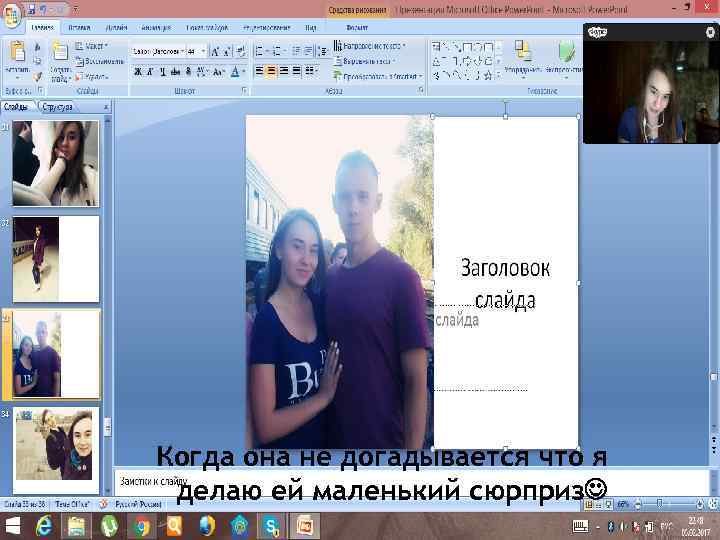Increase the list indent level

pos(308,51)
